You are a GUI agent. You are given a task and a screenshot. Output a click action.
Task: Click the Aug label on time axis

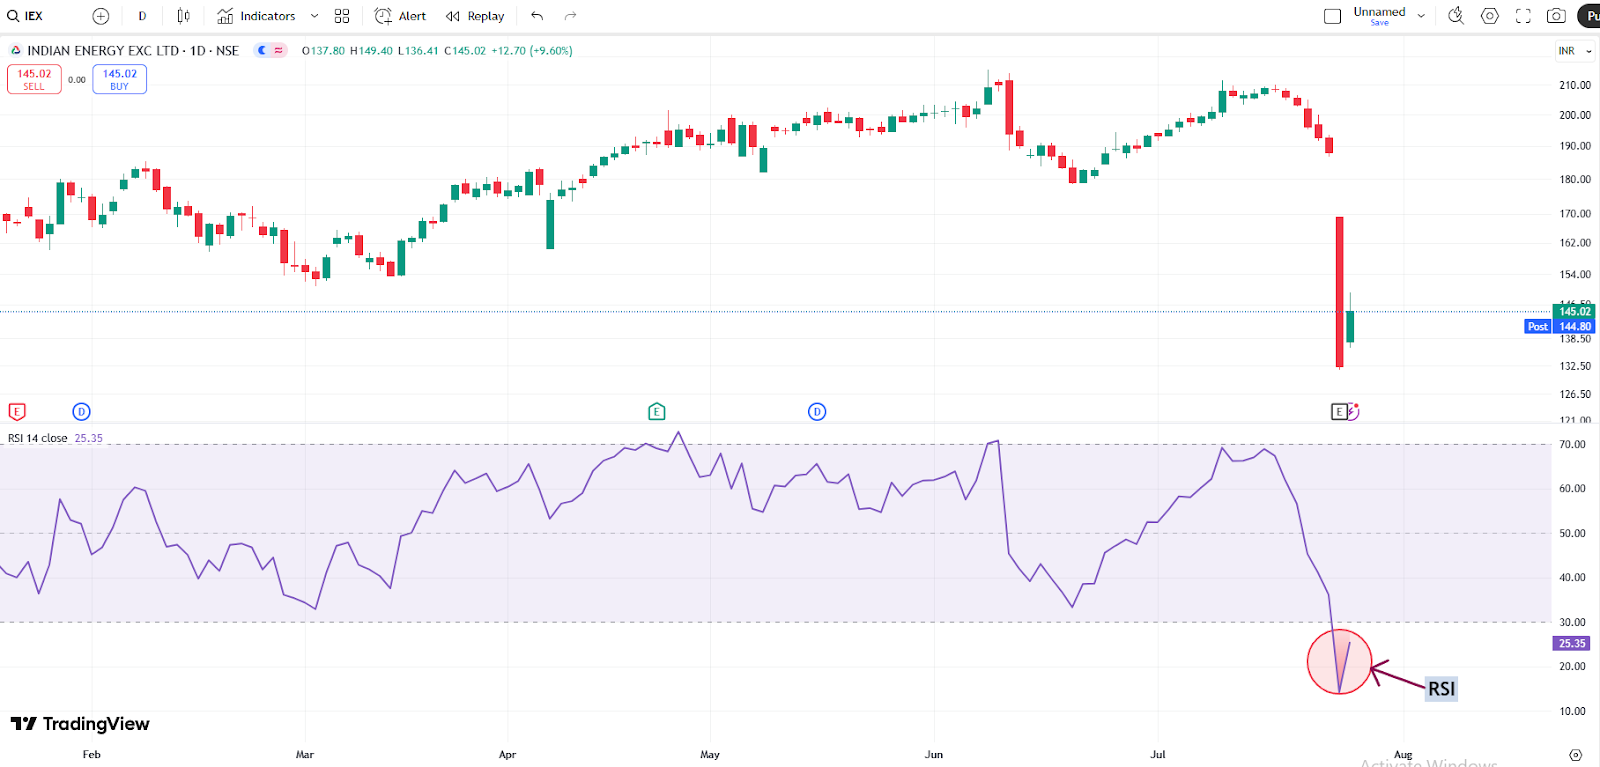click(x=1403, y=755)
